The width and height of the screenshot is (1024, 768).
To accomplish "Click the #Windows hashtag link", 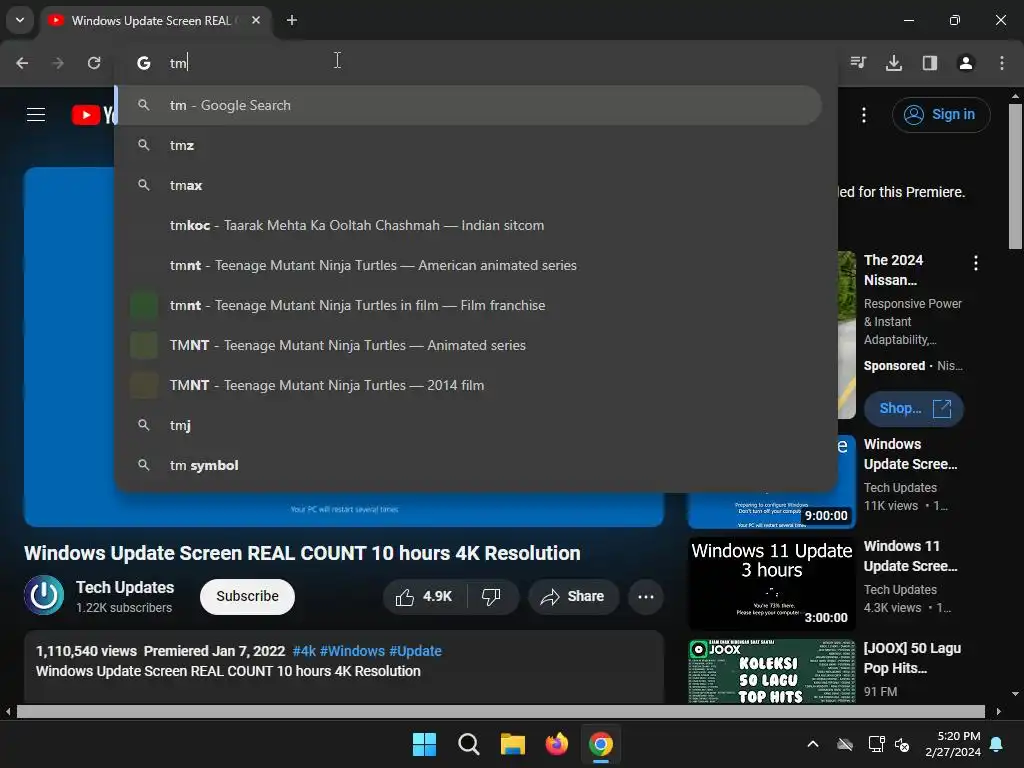I will click(x=353, y=651).
